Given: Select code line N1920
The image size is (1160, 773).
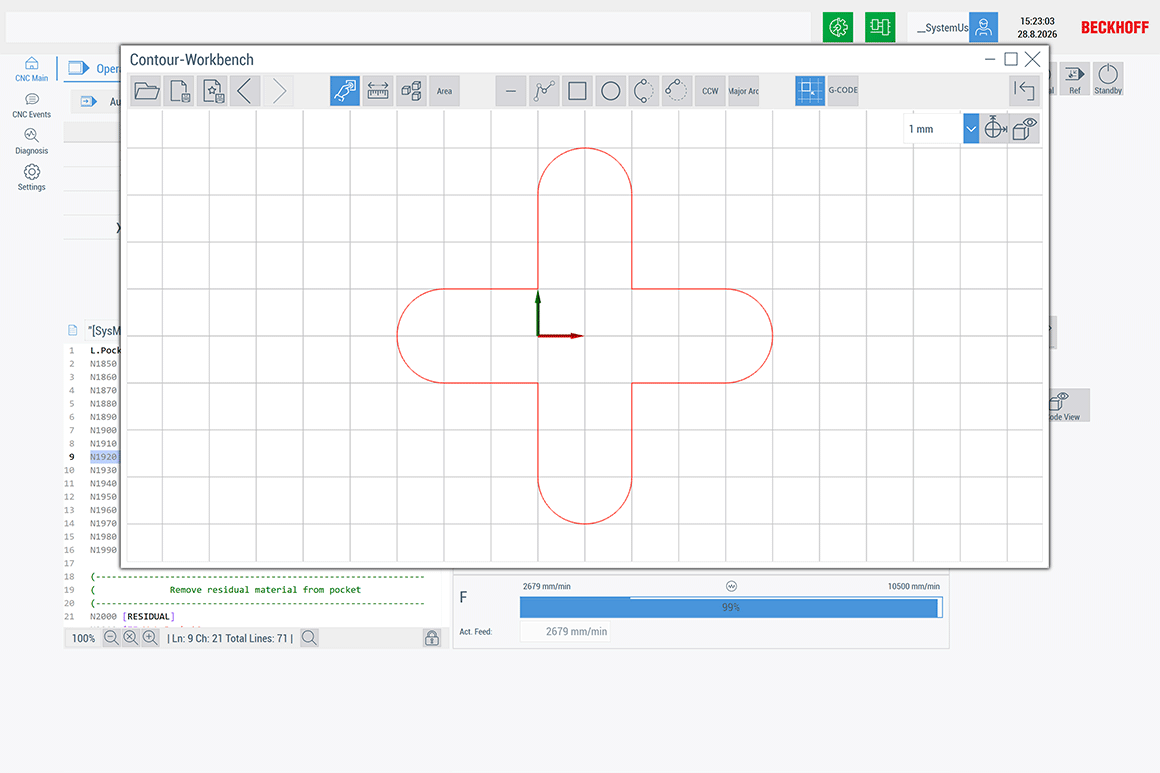Looking at the screenshot, I should click(x=104, y=456).
